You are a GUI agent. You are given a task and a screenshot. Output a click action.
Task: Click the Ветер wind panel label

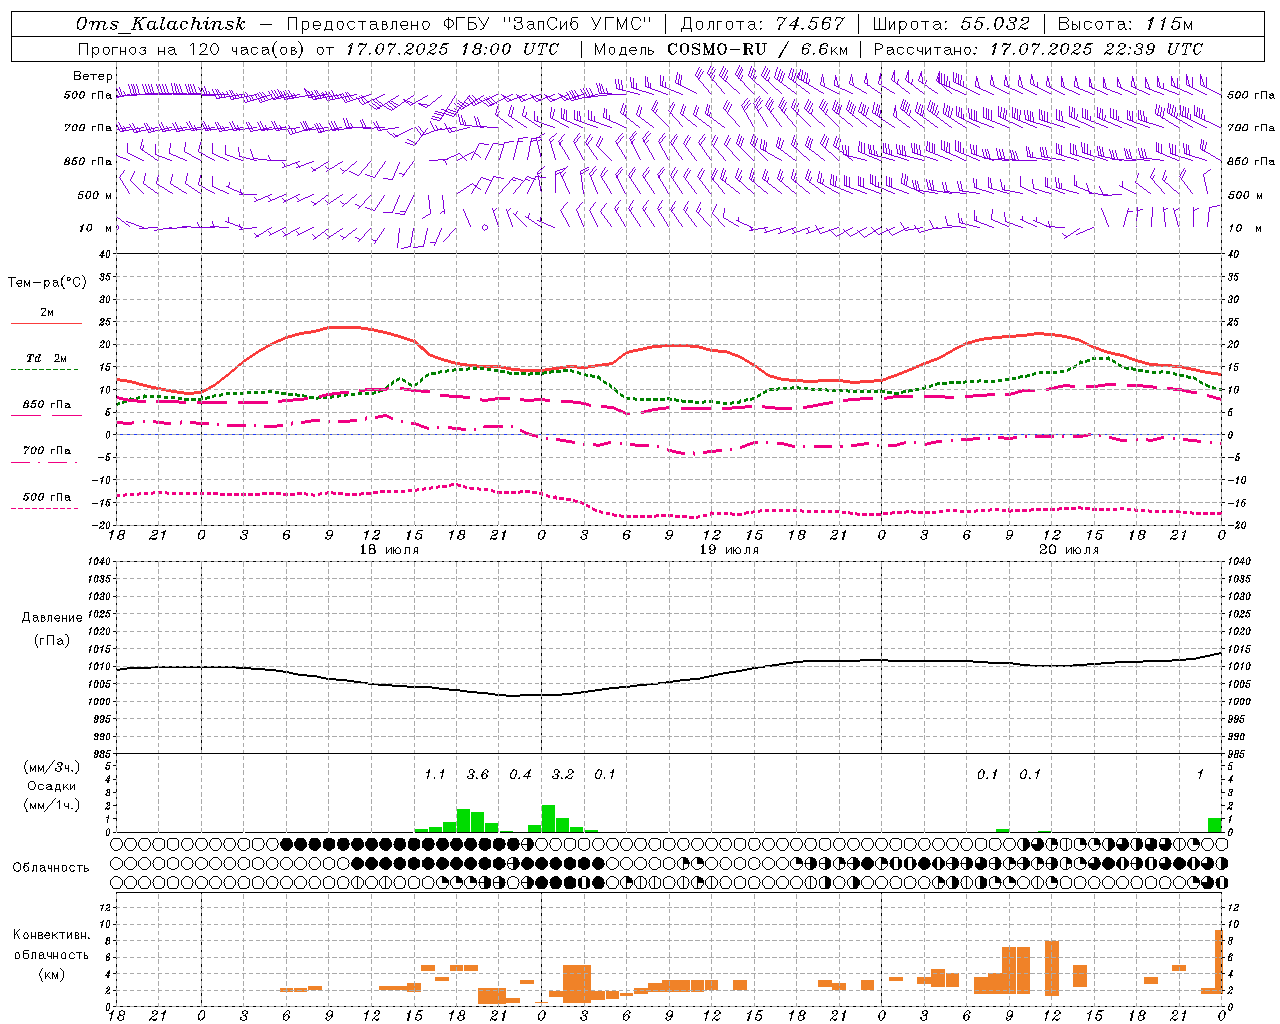pos(92,76)
